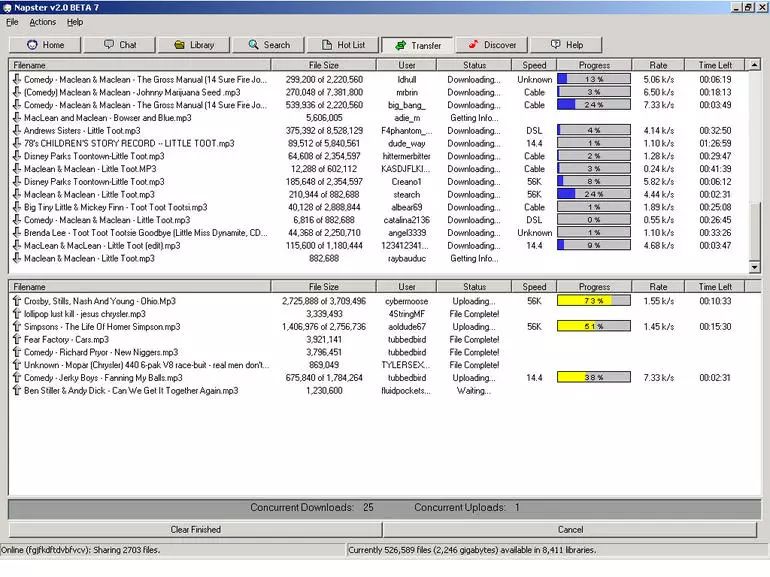Open the Help toolbar button

pyautogui.click(x=565, y=45)
